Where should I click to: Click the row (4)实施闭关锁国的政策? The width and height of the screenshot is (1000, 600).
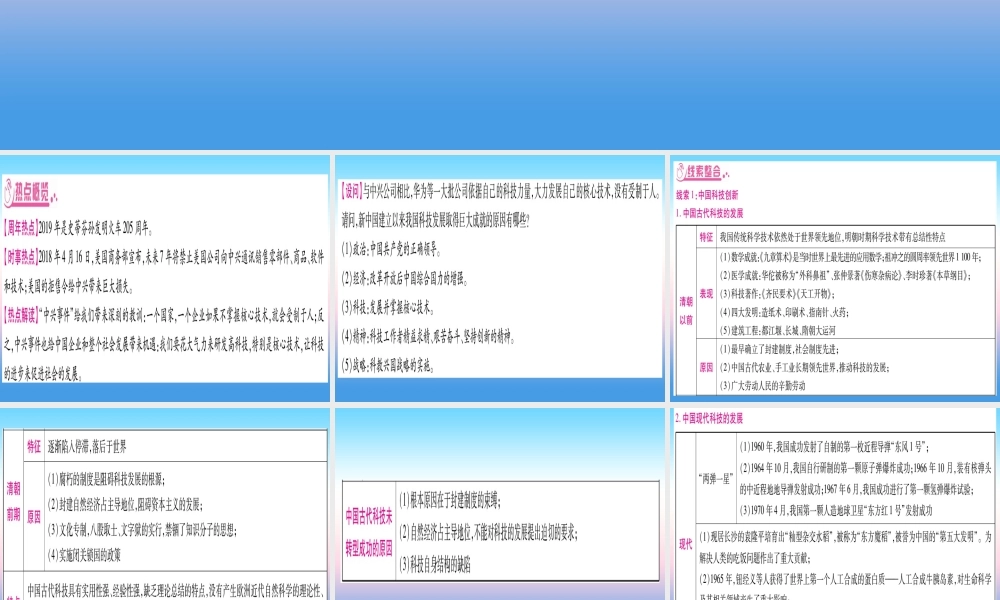pos(84,555)
